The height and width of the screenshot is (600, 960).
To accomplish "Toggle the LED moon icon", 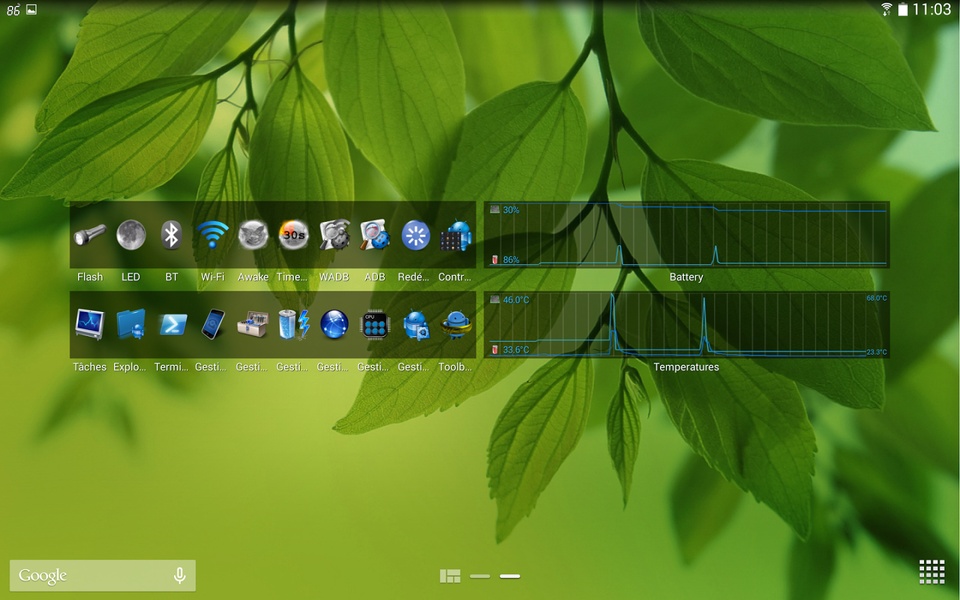I will tap(130, 235).
